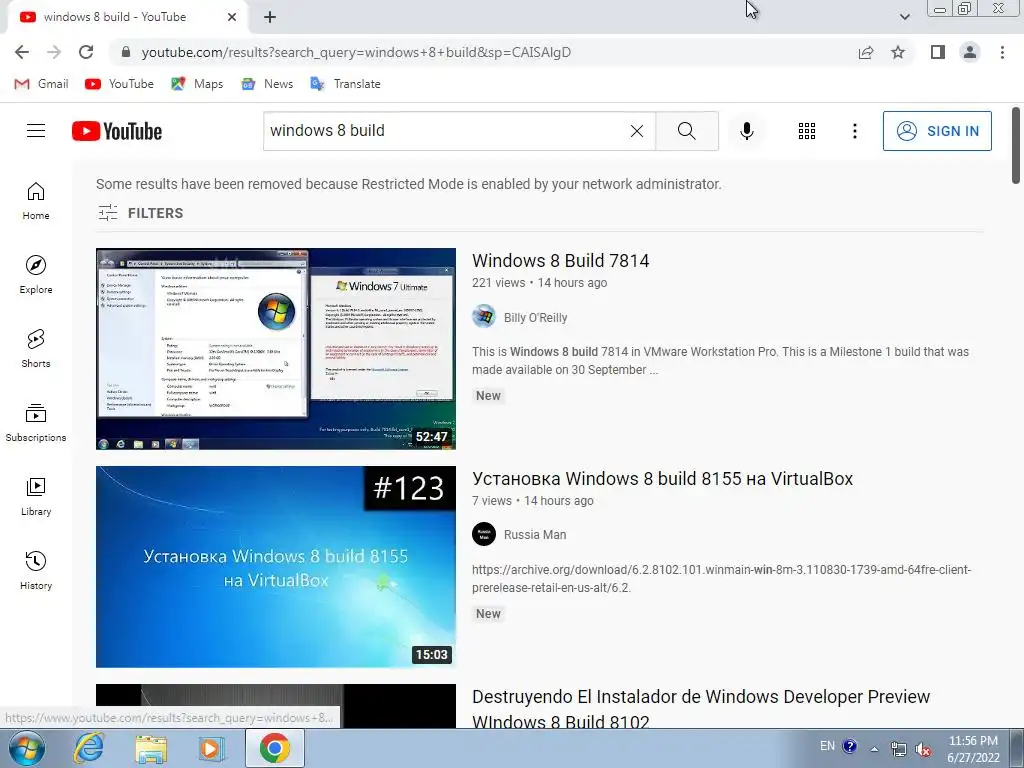Select the 'windows 8 build - YouTube' tab
This screenshot has height=768, width=1024.
(127, 17)
